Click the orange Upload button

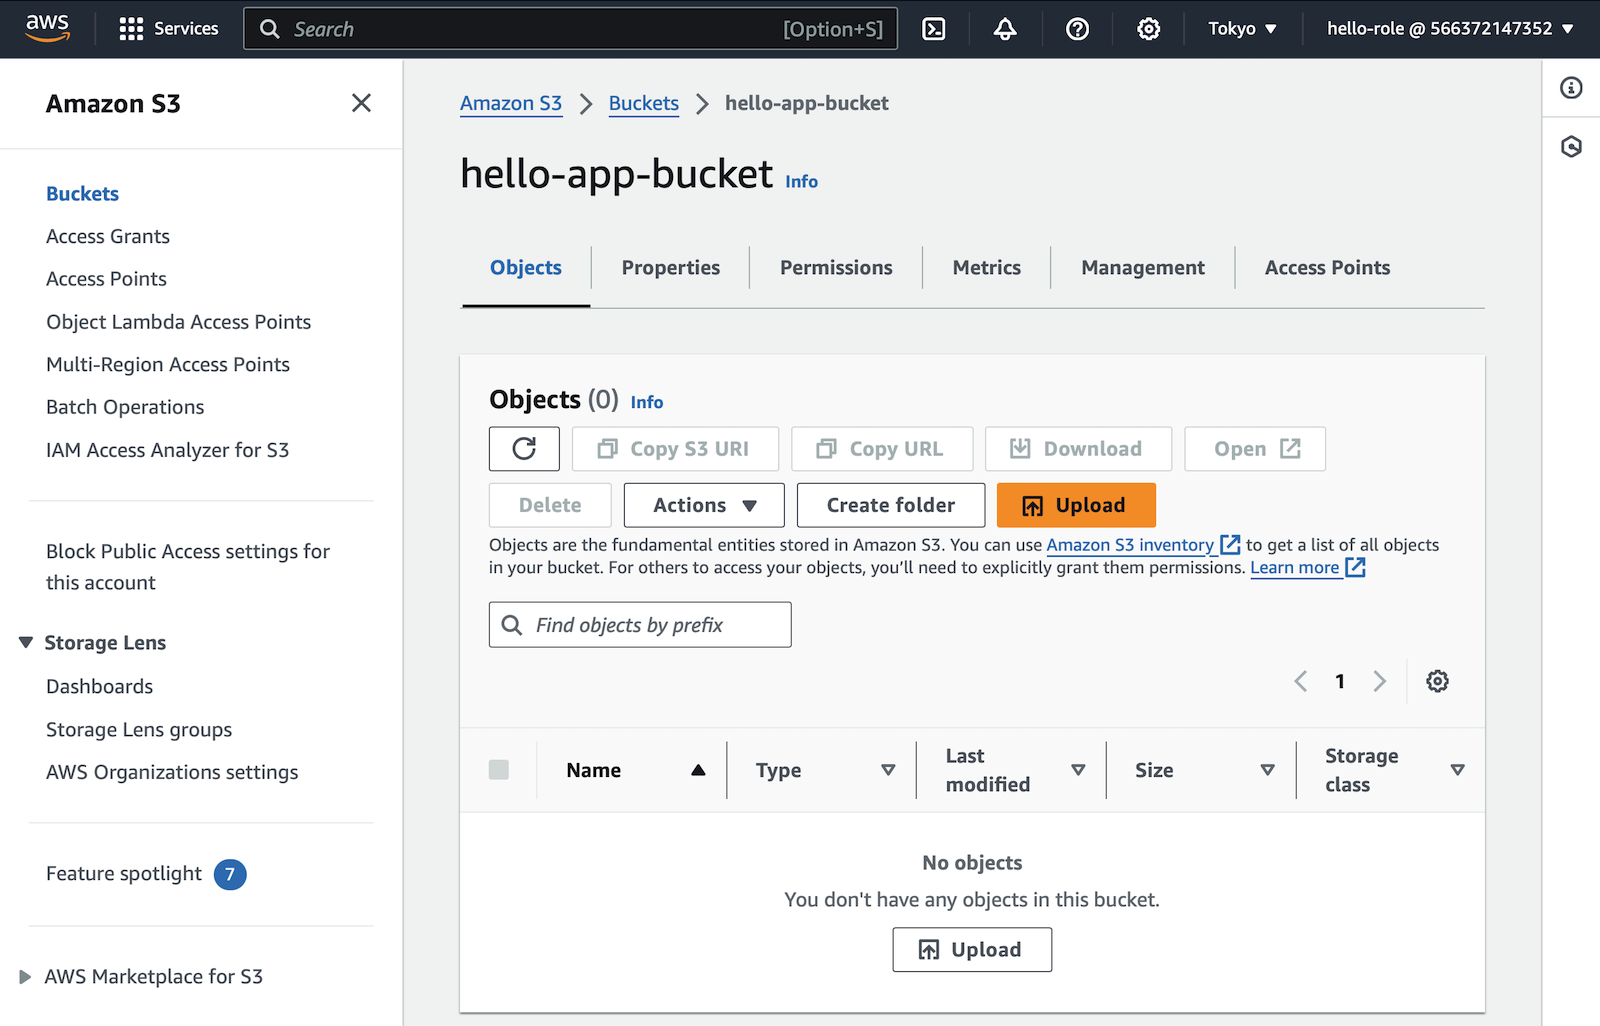pos(1076,505)
